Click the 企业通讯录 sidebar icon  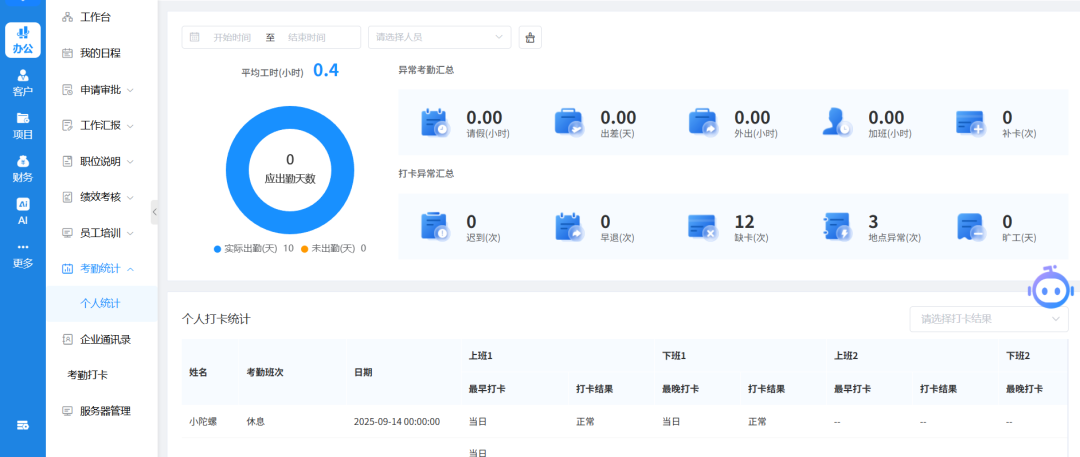point(68,339)
